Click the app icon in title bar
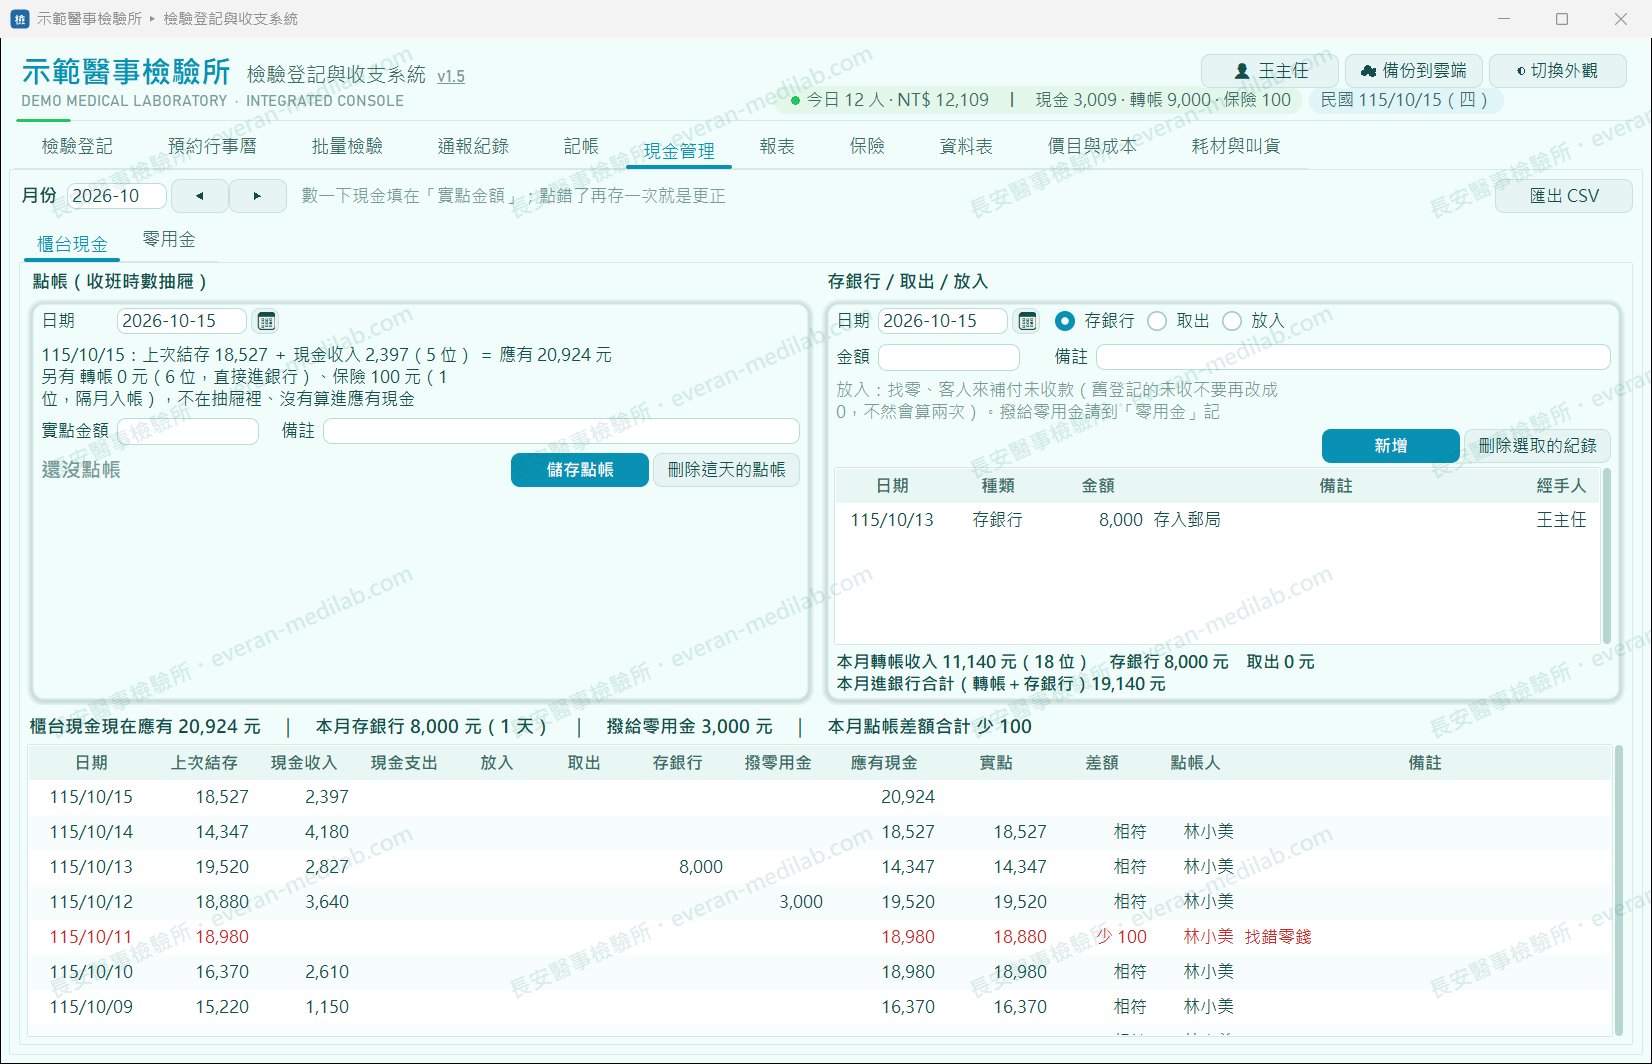 pyautogui.click(x=19, y=19)
